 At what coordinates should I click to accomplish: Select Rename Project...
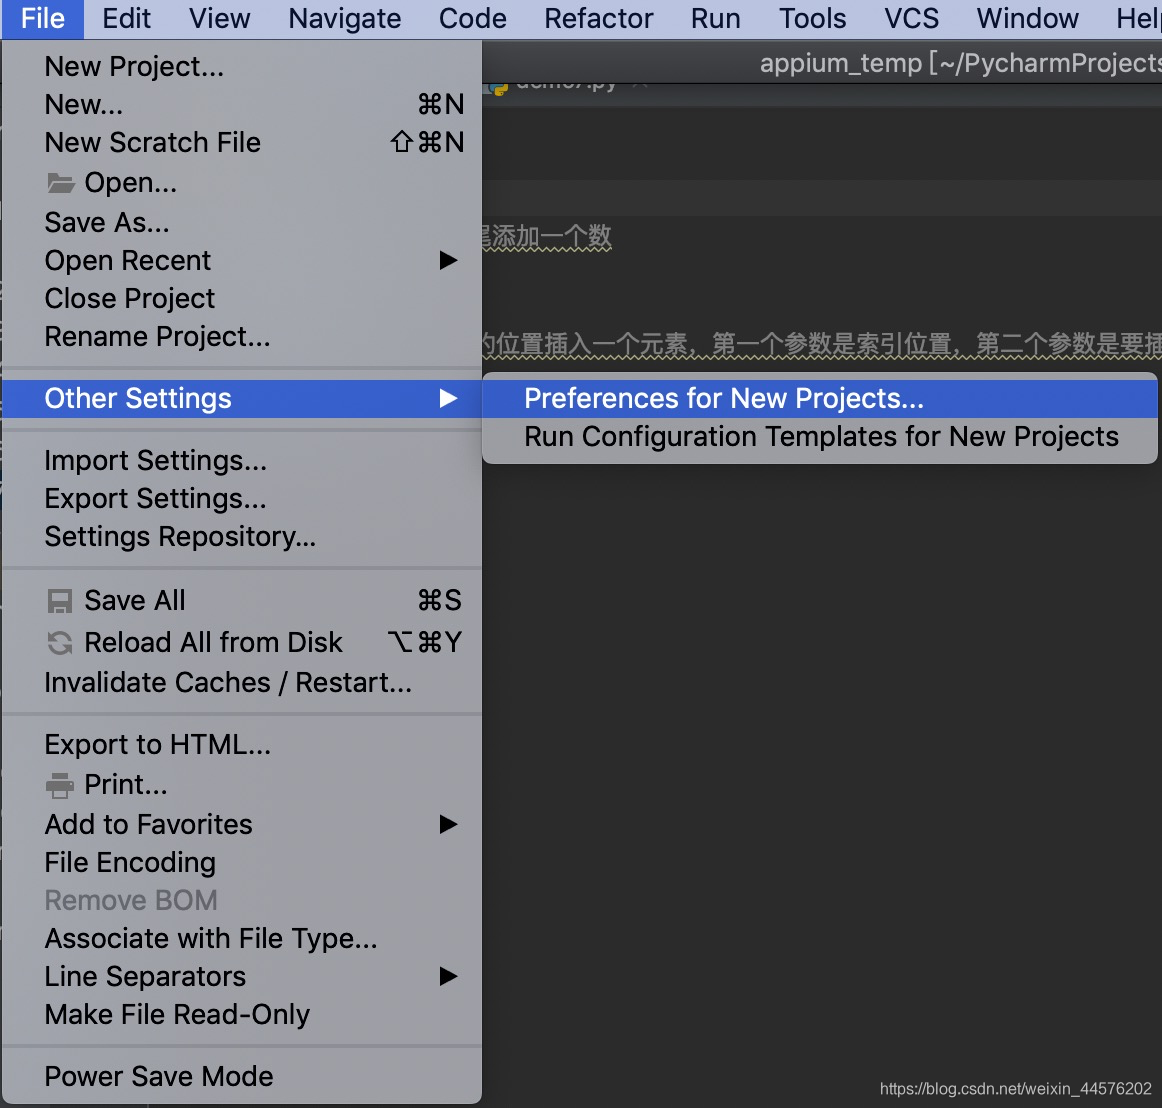click(242, 336)
